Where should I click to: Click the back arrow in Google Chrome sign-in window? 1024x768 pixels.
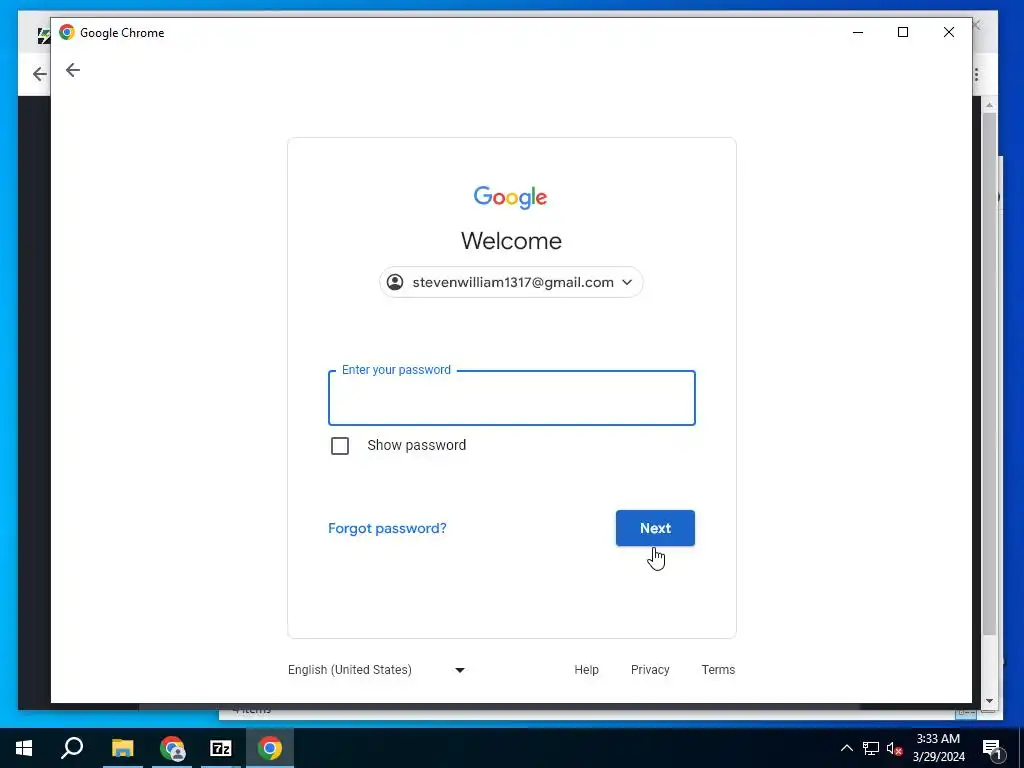pyautogui.click(x=72, y=70)
